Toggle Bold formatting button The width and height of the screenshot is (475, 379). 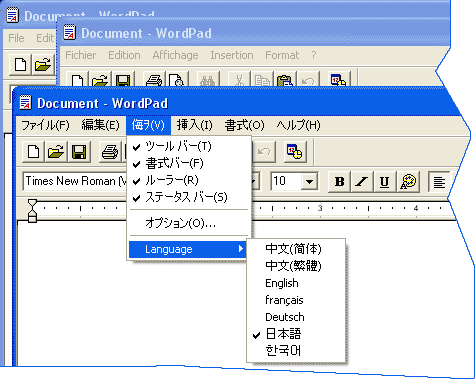click(x=339, y=182)
